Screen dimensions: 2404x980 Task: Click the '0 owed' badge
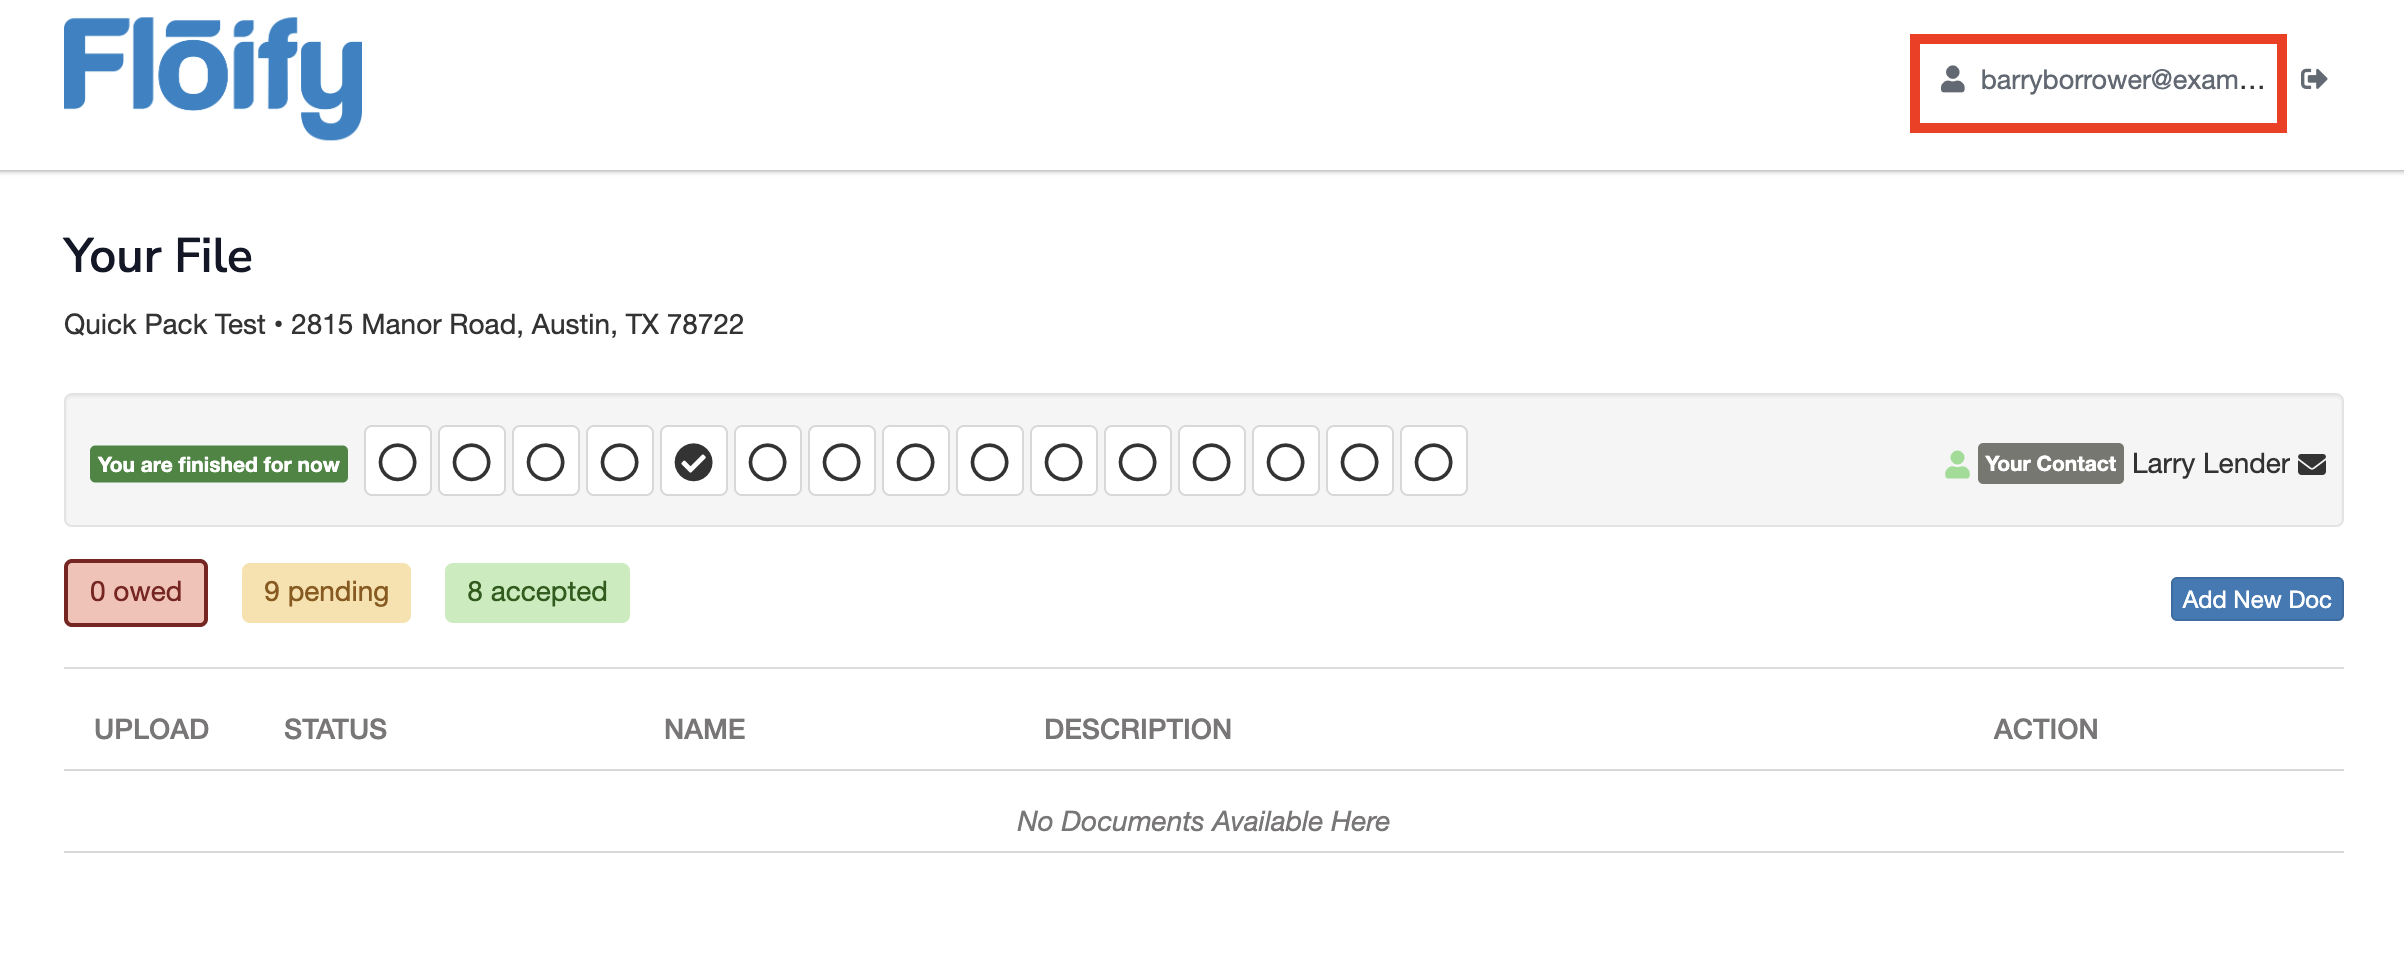(x=135, y=592)
